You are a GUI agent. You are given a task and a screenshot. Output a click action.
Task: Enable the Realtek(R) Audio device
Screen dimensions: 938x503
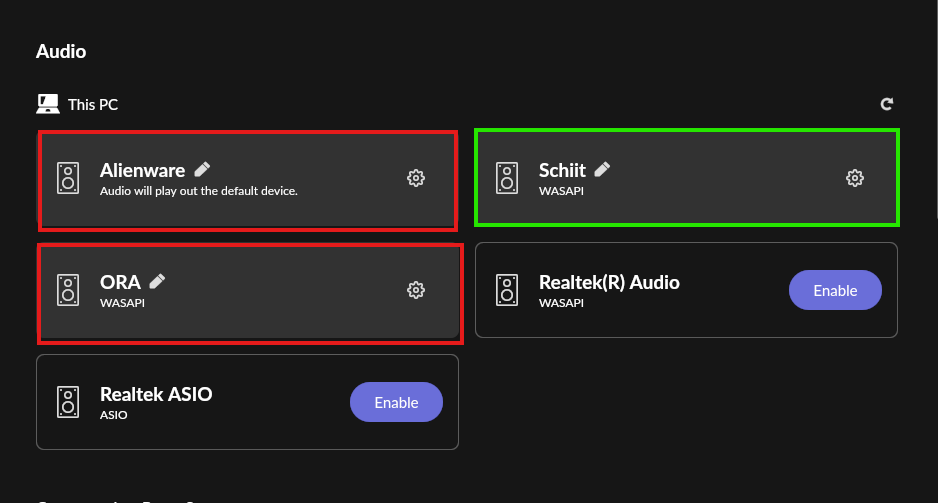tap(835, 290)
